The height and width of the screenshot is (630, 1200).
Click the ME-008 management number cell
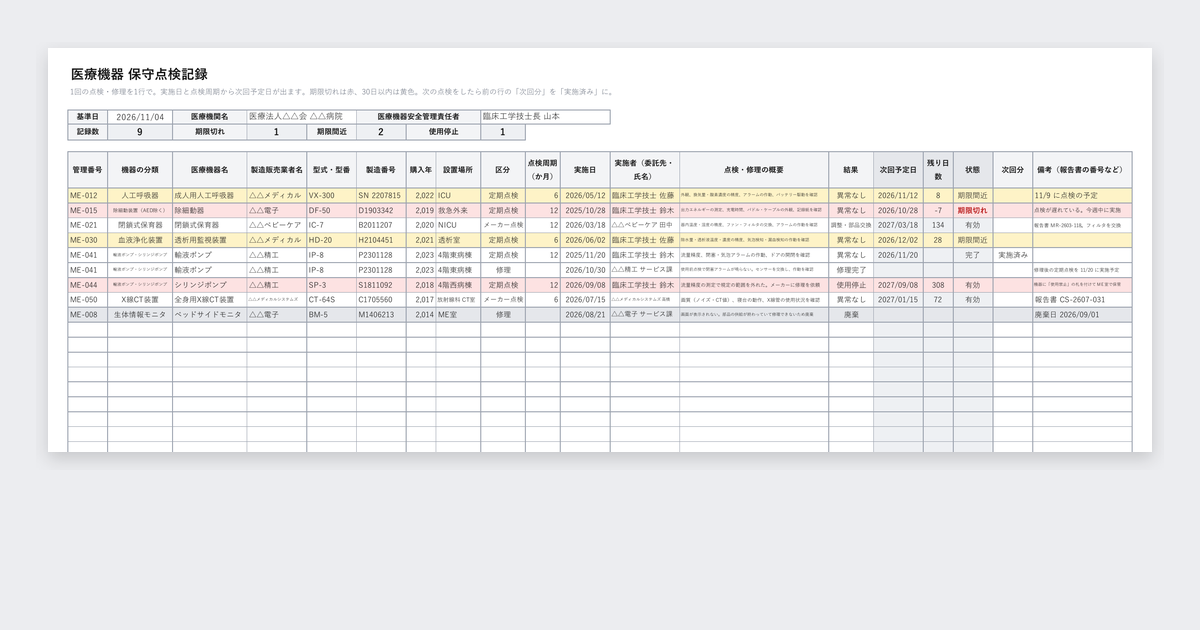click(88, 314)
